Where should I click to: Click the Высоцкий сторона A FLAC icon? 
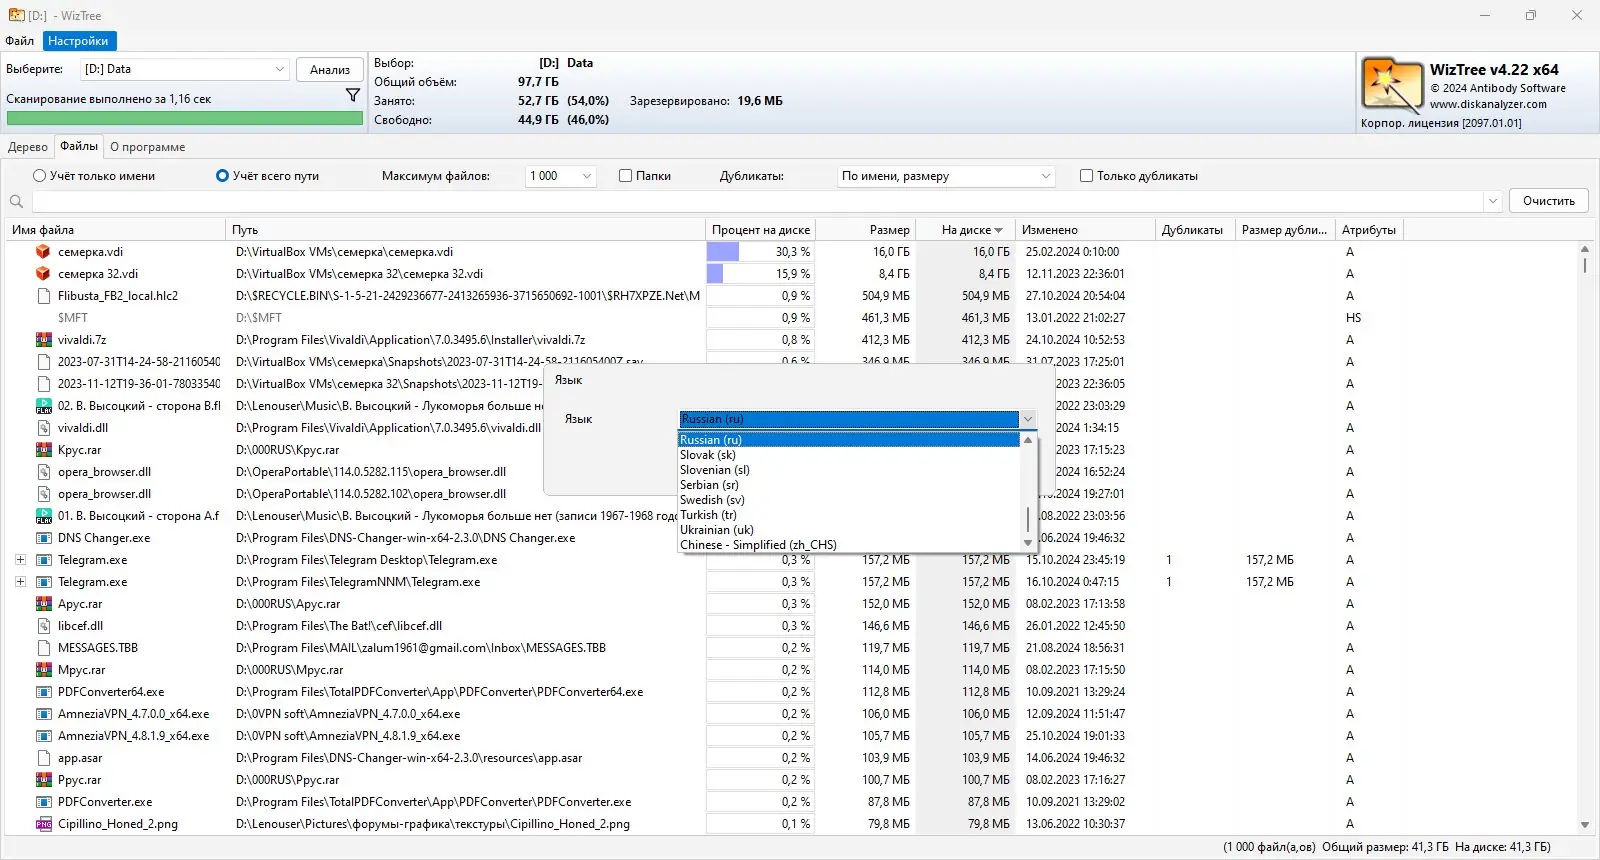coord(43,516)
